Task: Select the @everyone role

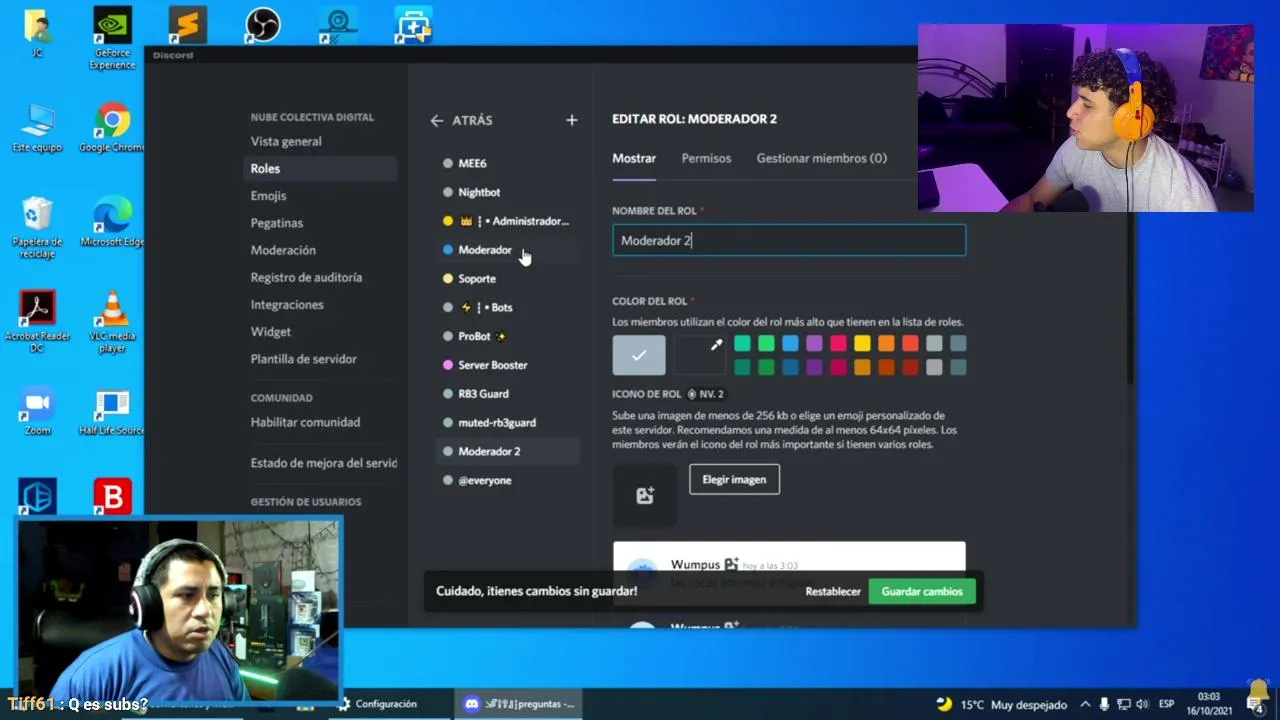Action: pyautogui.click(x=507, y=480)
